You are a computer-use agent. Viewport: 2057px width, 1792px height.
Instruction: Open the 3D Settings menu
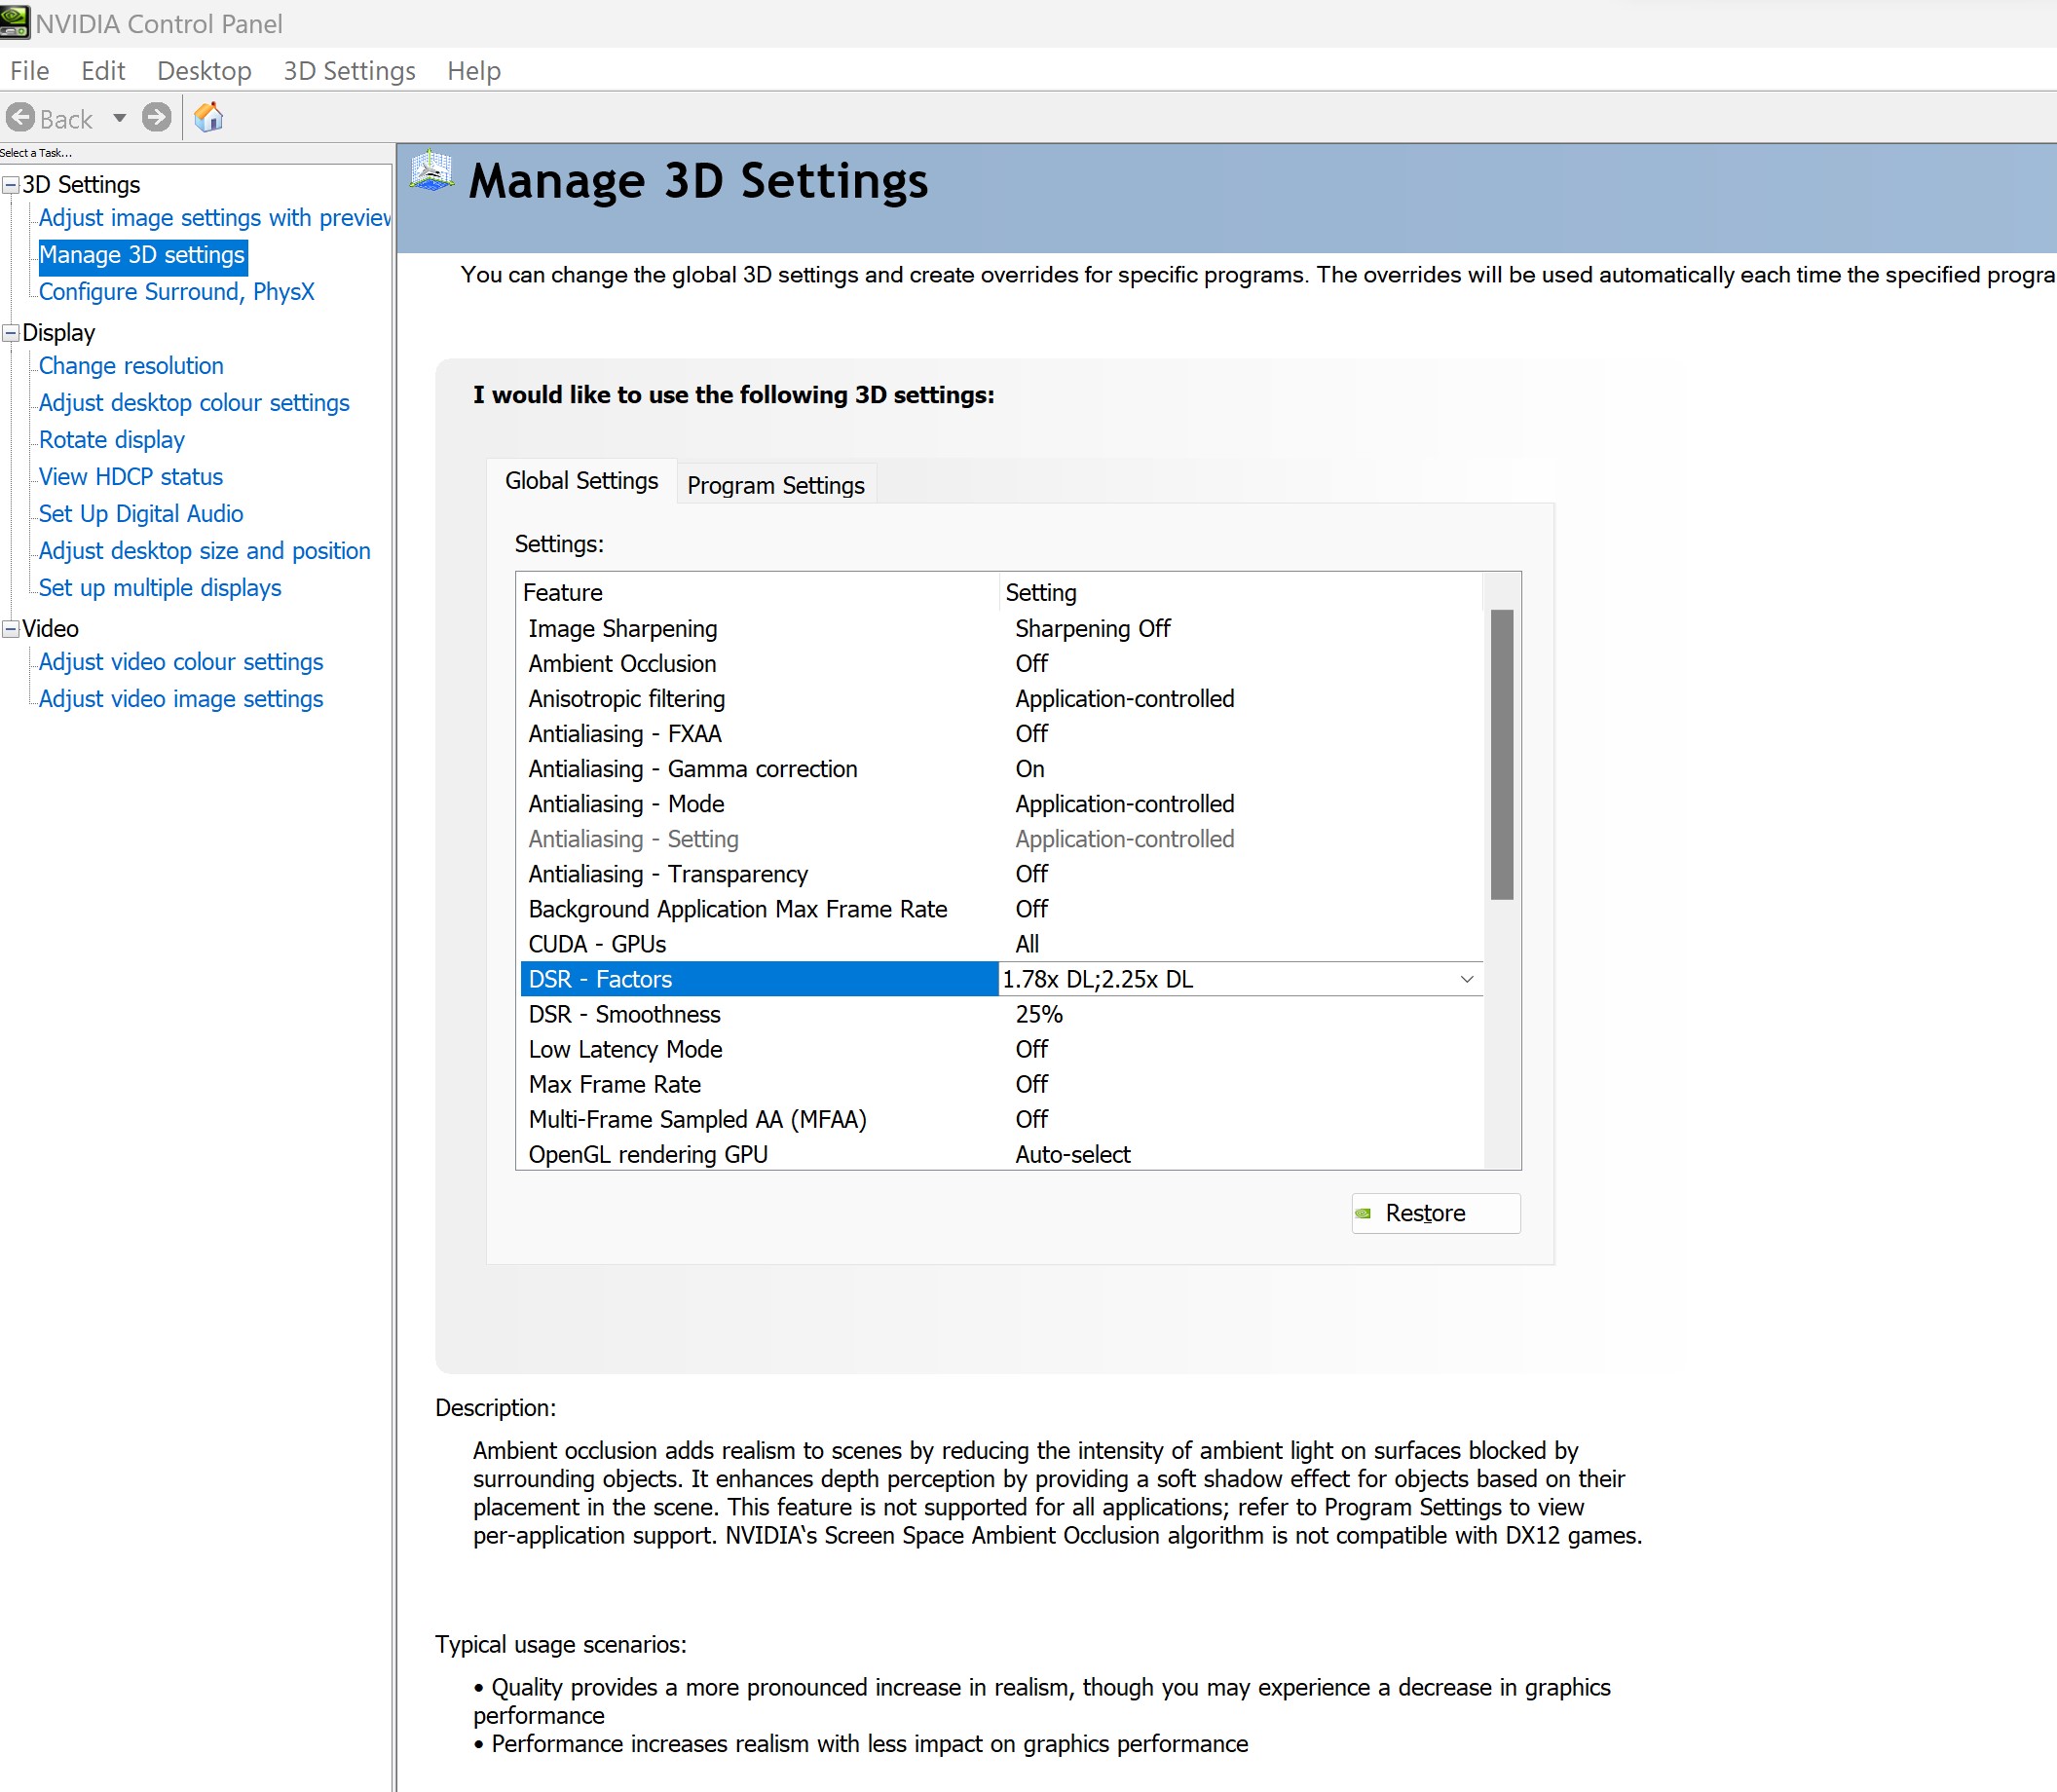[x=349, y=71]
